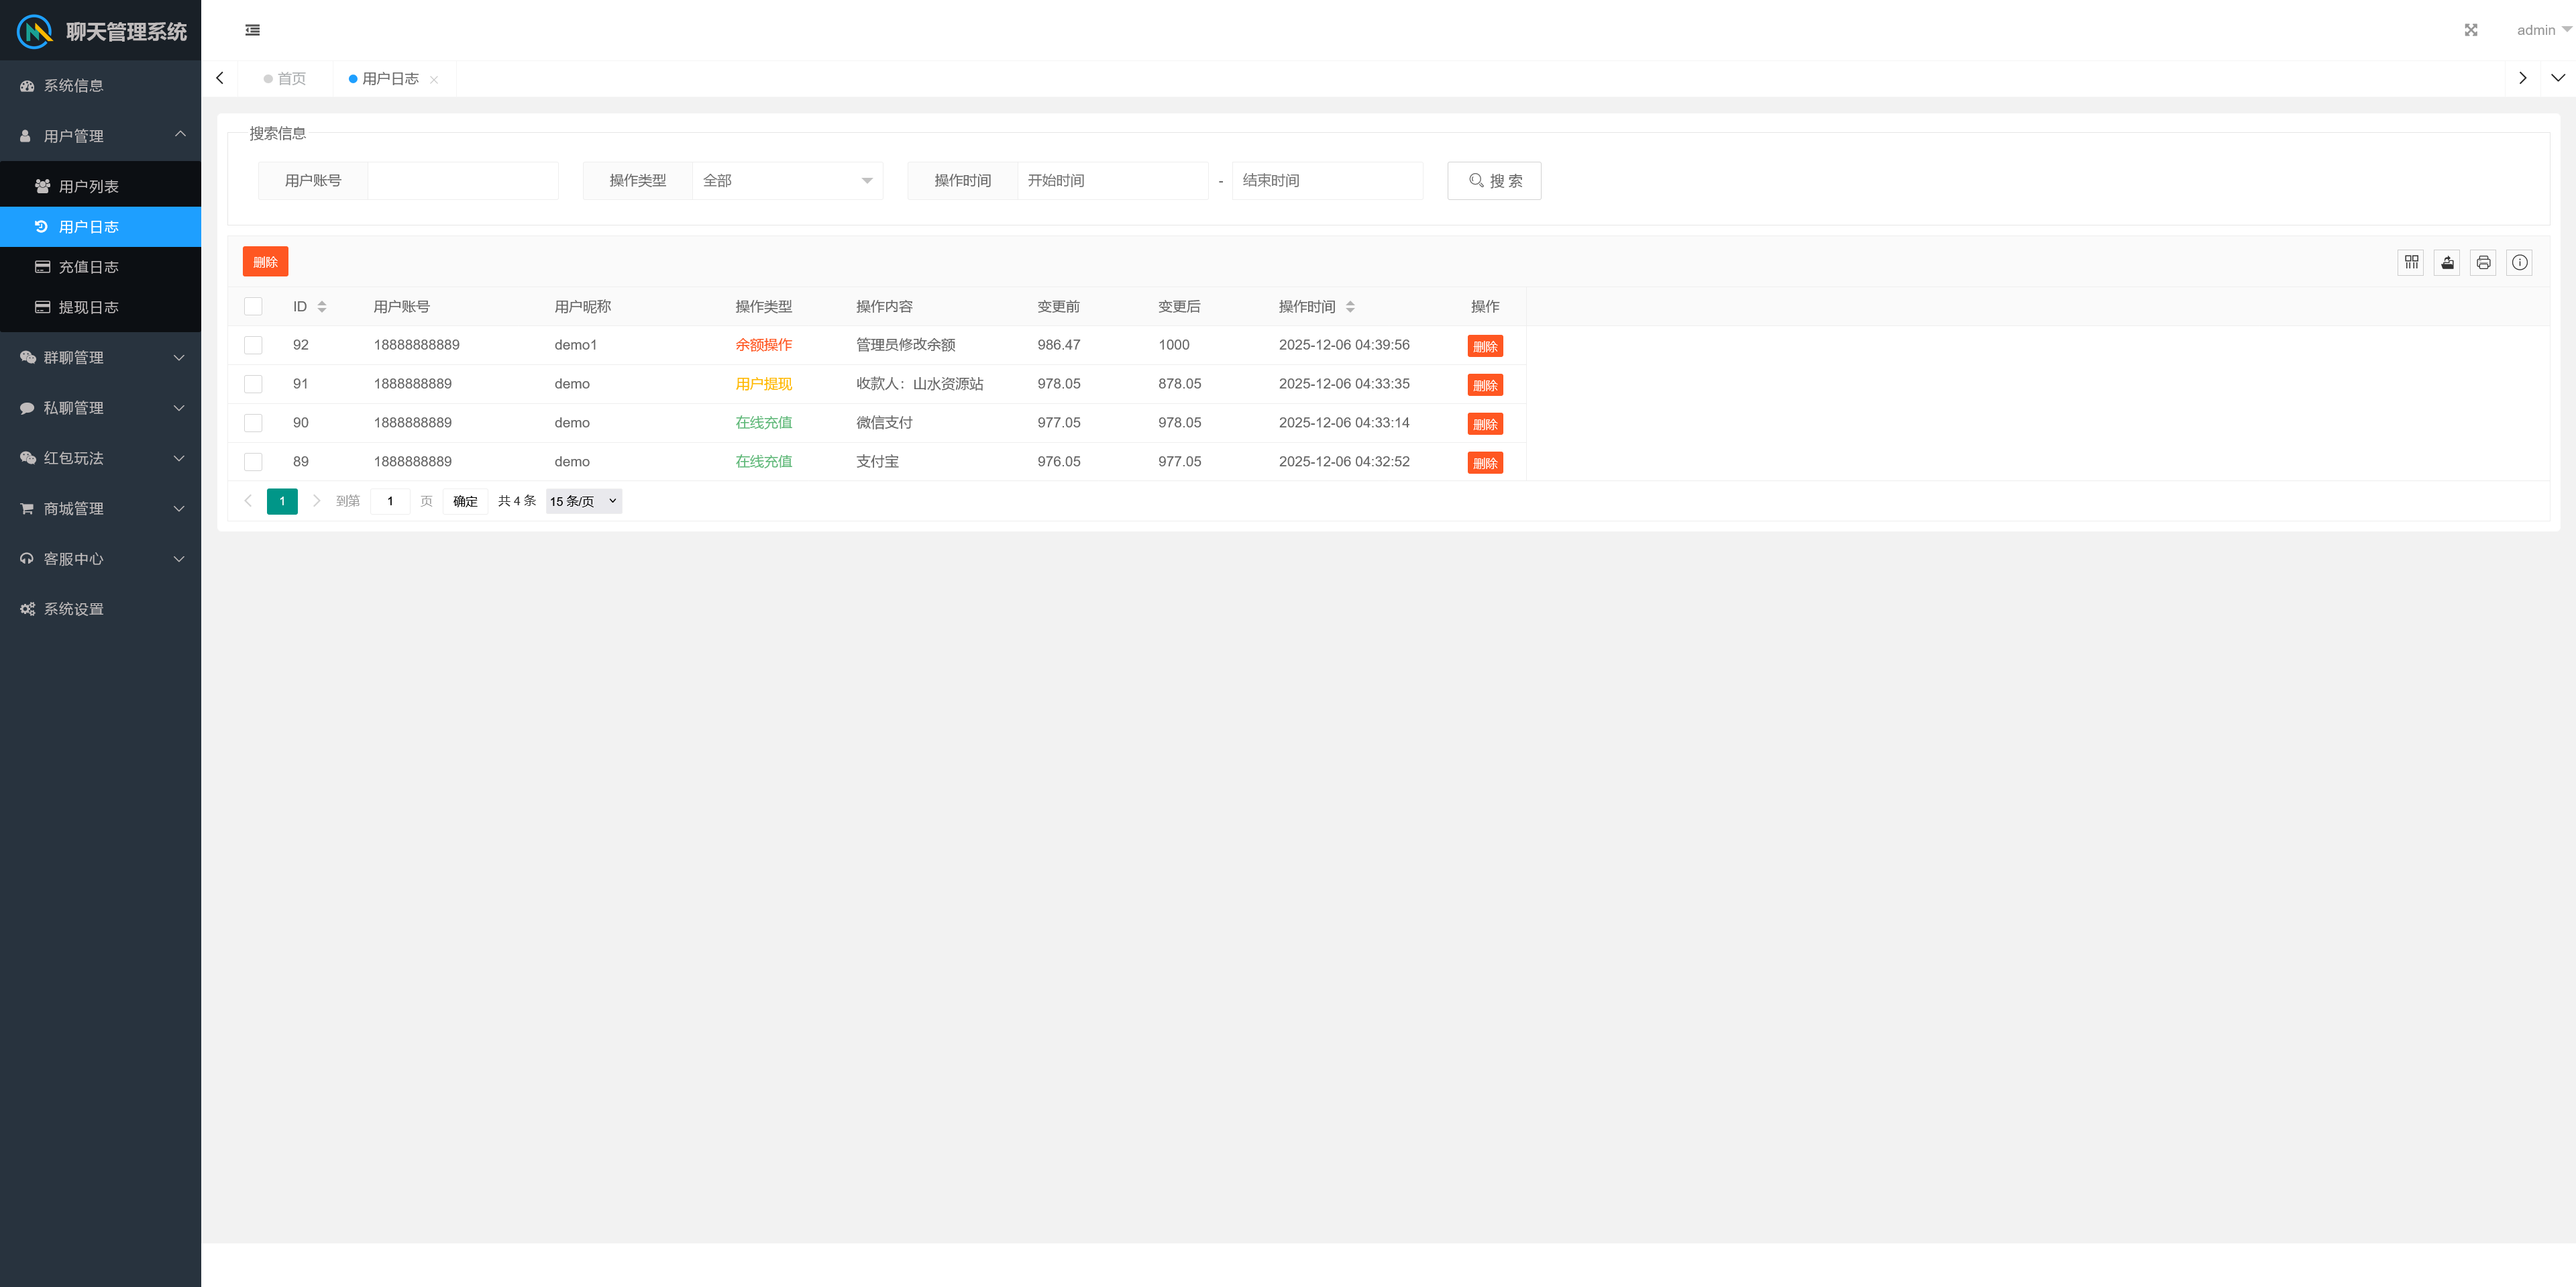Check the select-all checkbox in table header

coord(253,307)
